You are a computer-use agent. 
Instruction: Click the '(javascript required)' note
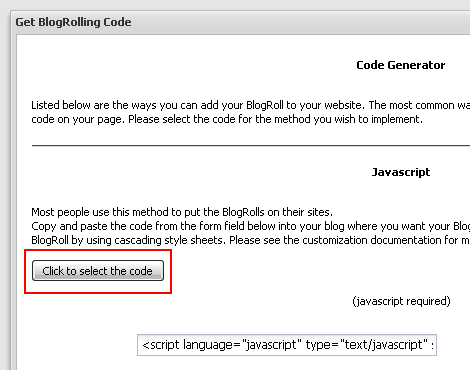click(401, 301)
